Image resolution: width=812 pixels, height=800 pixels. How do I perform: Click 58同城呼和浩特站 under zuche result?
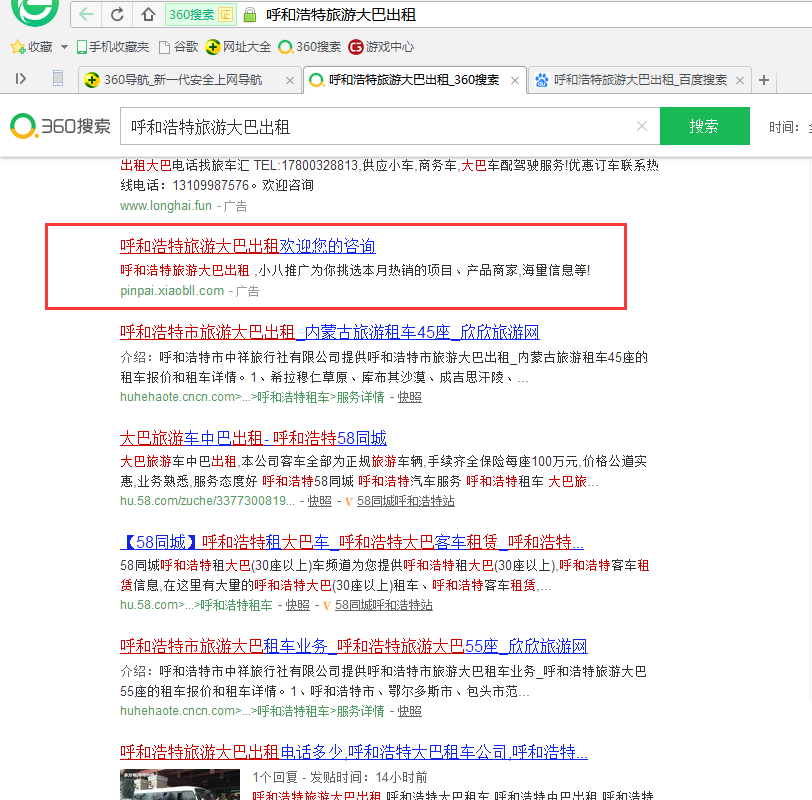point(405,501)
